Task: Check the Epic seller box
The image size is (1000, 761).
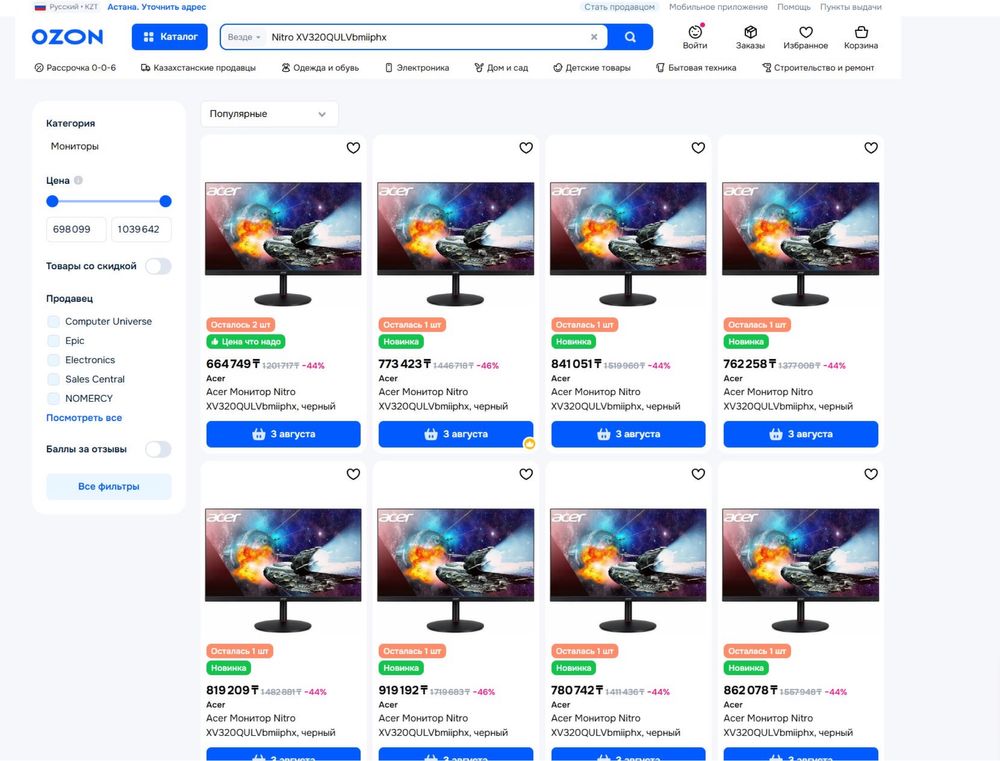Action: [x=54, y=341]
